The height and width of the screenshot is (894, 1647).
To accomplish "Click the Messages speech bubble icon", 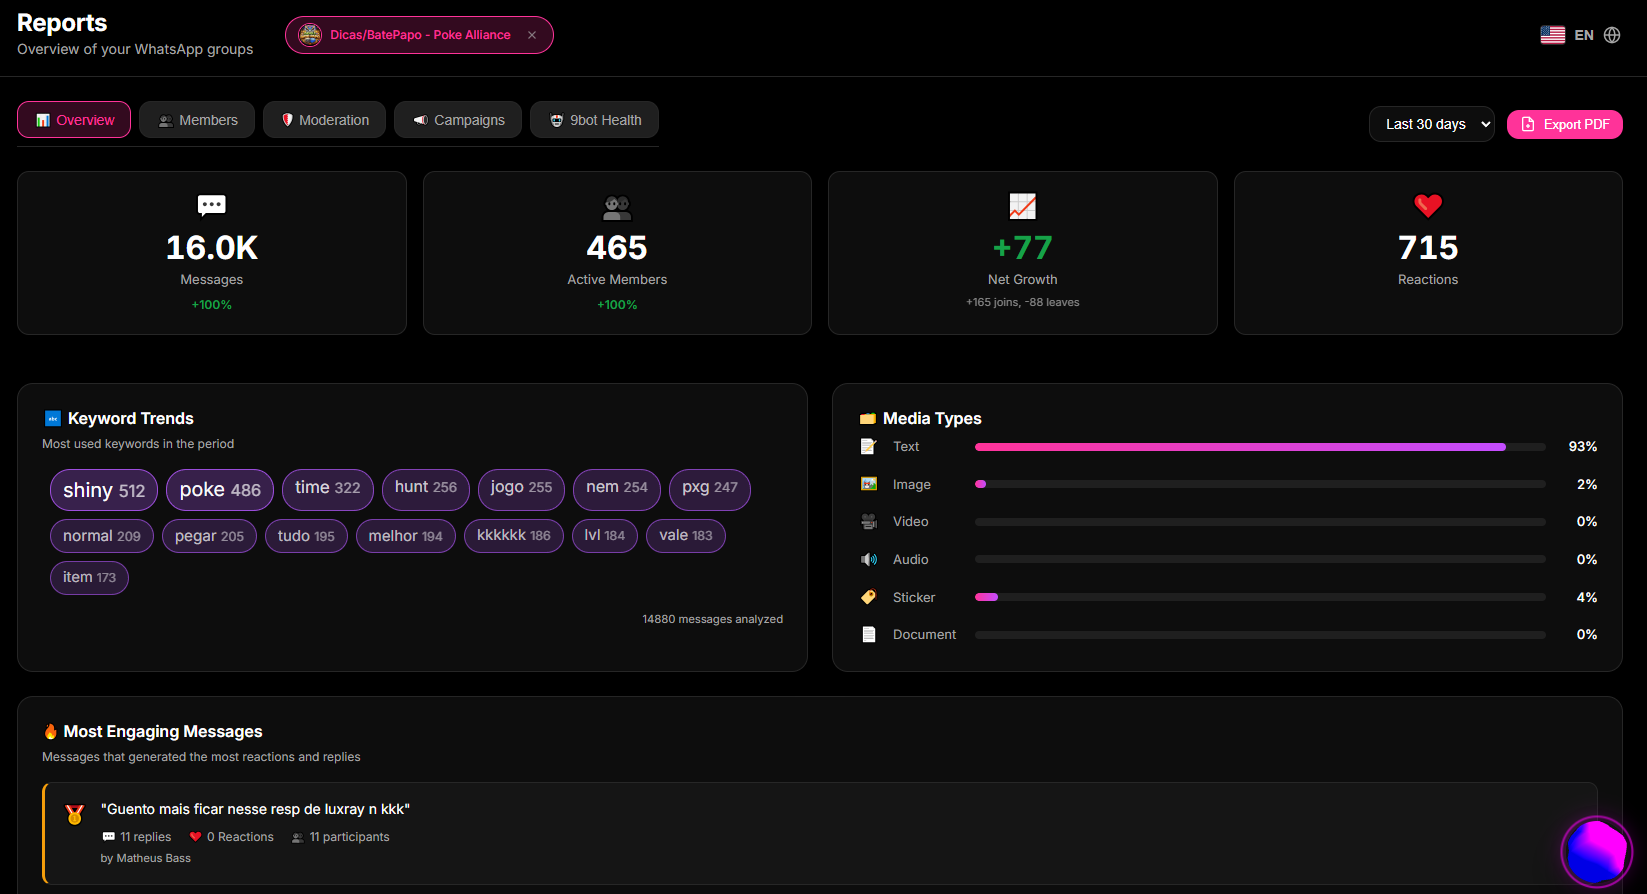I will pos(212,206).
